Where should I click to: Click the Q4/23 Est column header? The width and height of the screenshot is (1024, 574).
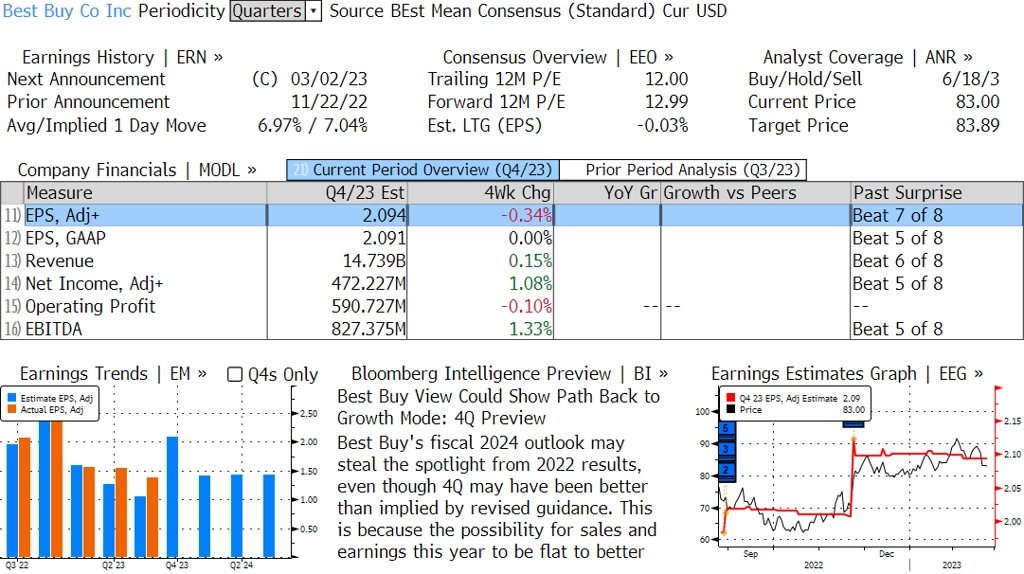(336, 193)
